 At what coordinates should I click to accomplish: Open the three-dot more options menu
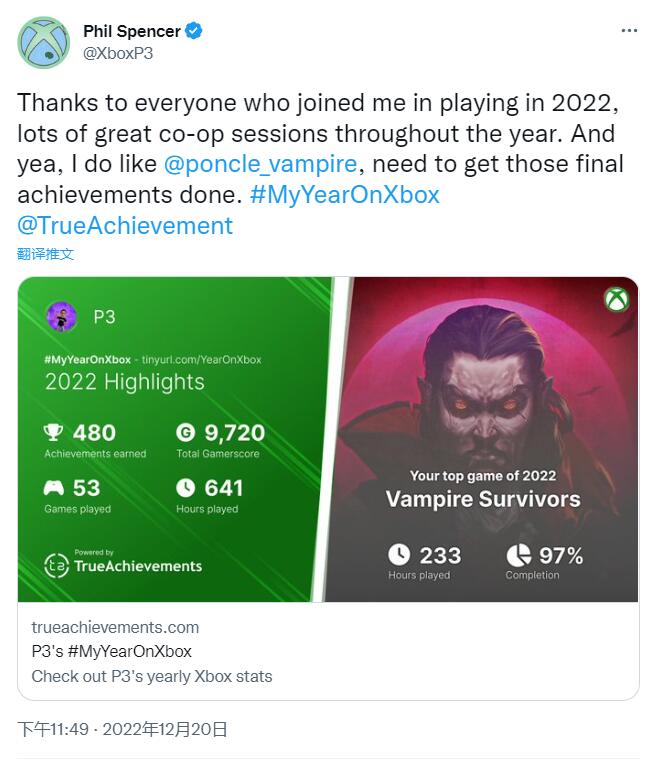[629, 31]
